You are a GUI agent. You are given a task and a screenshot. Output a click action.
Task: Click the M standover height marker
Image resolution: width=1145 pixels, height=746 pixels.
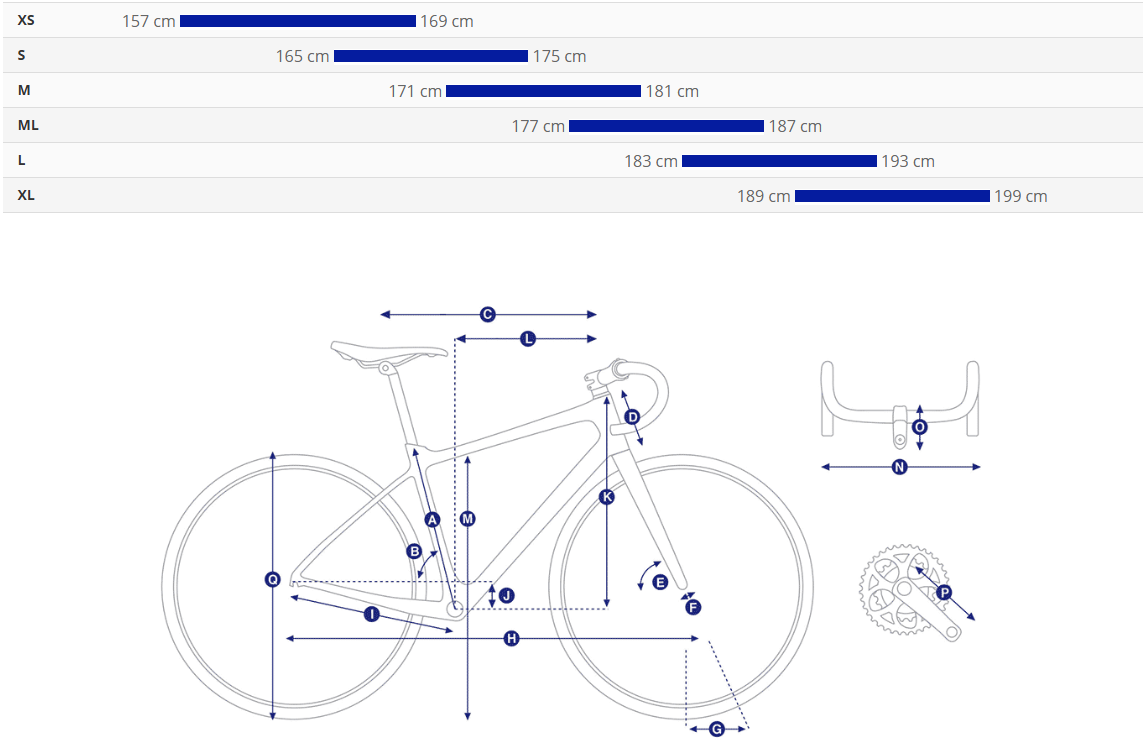(x=467, y=518)
